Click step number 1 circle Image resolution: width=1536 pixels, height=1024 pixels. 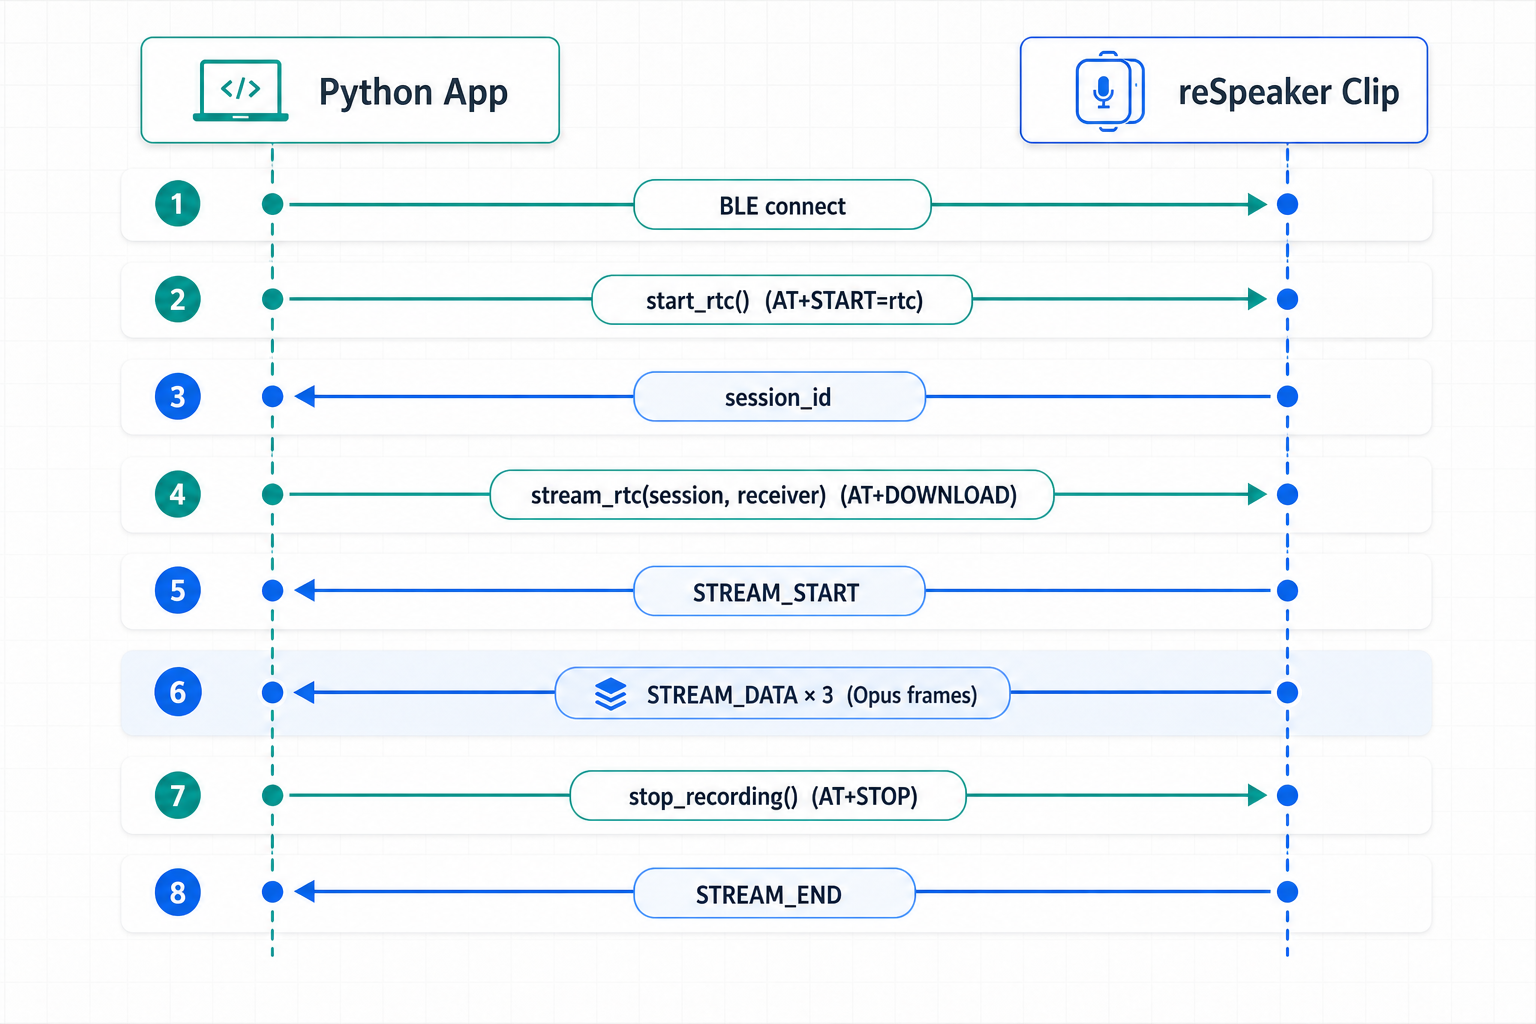(x=178, y=204)
